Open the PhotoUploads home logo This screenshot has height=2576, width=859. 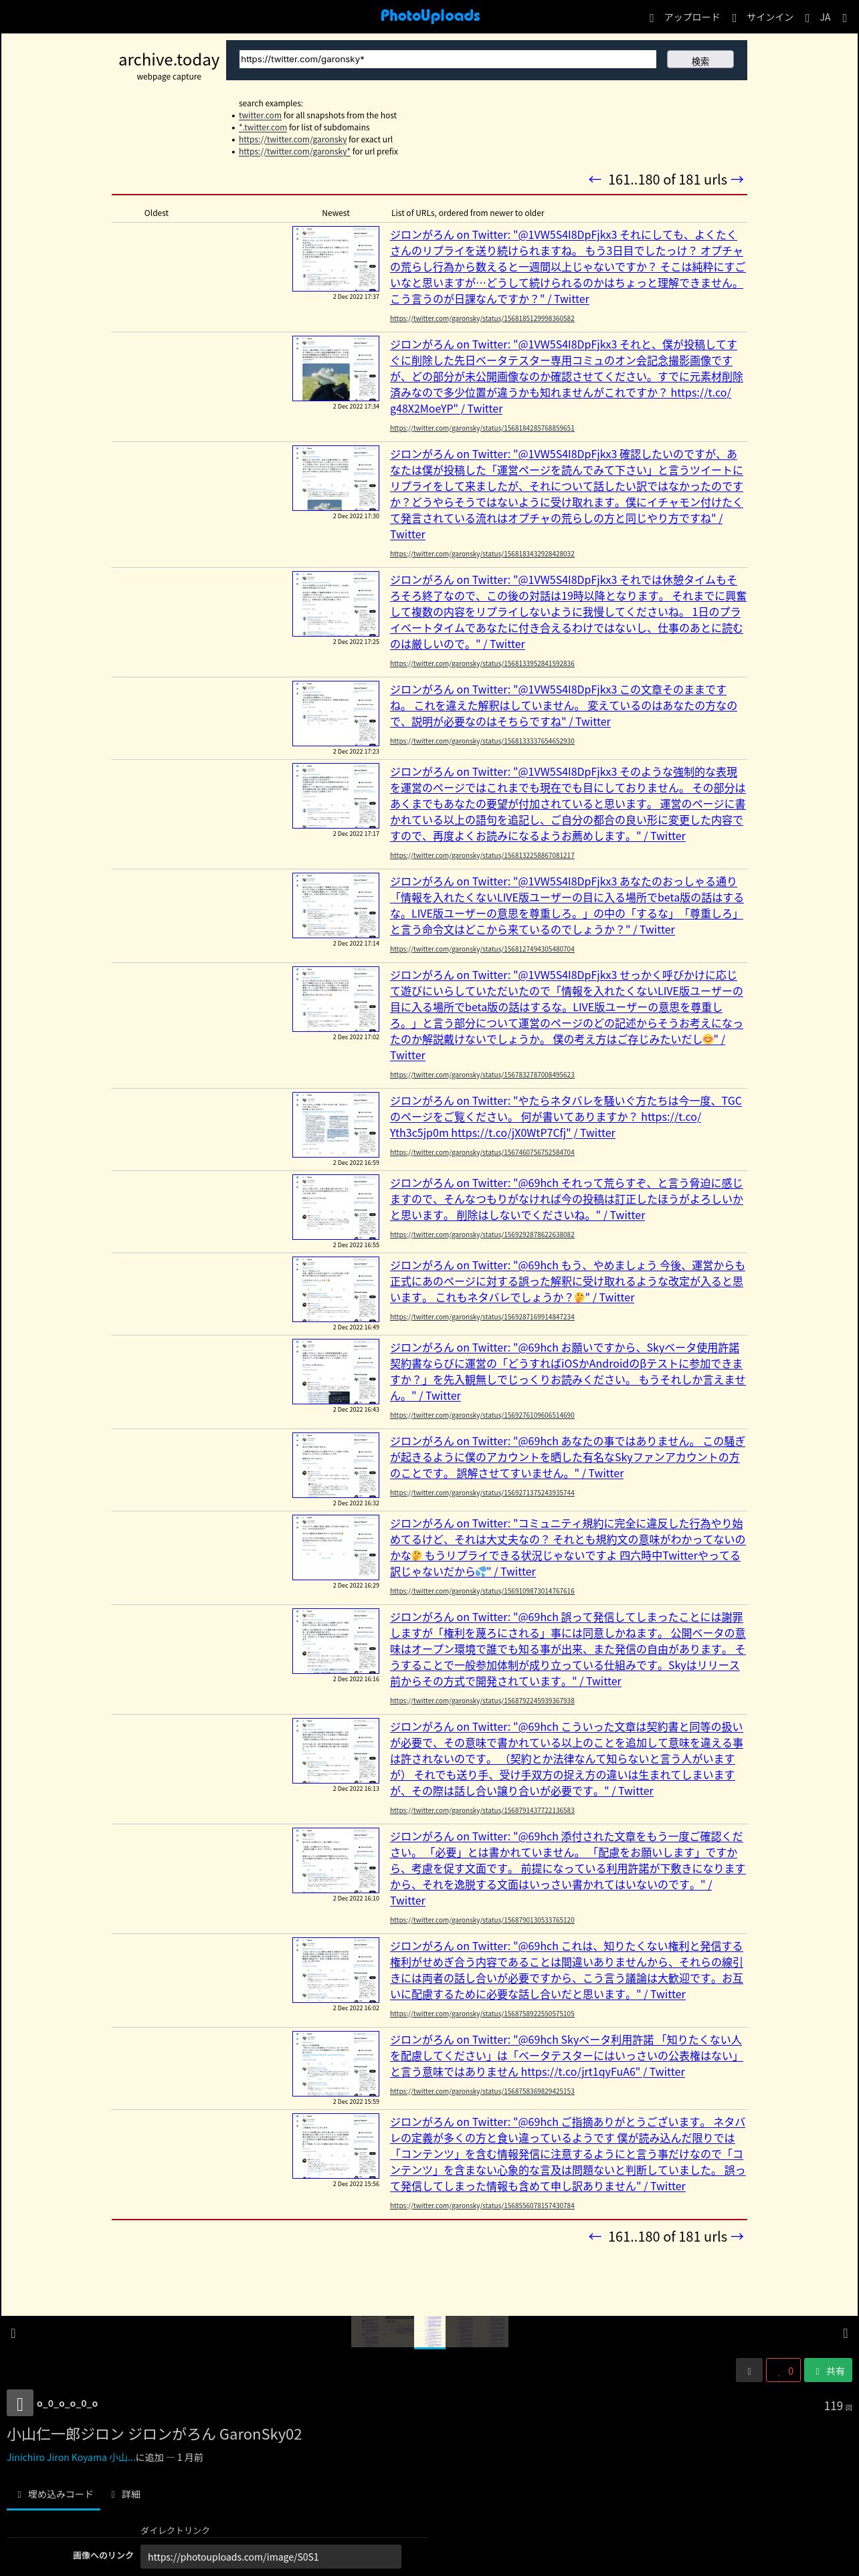430,16
